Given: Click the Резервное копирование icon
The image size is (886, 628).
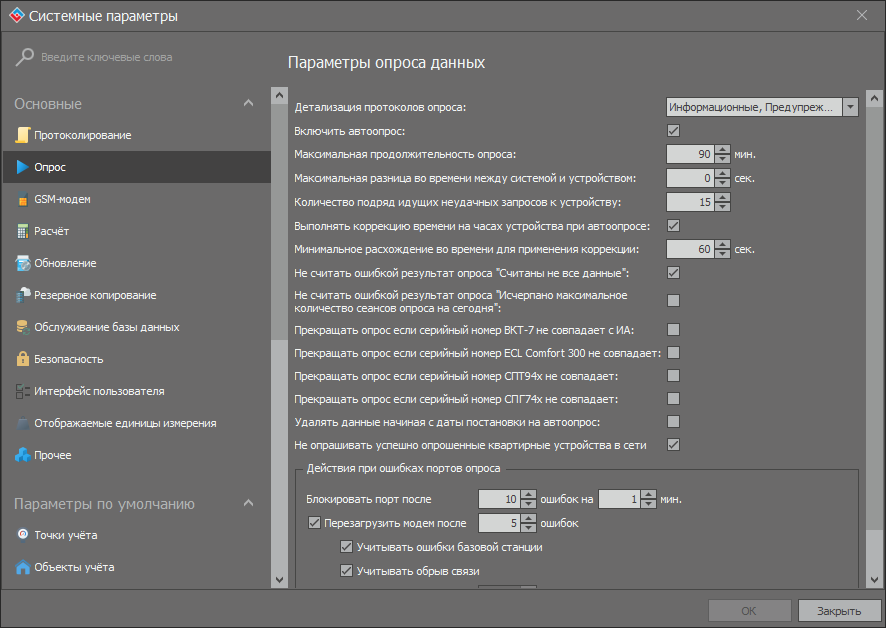Looking at the screenshot, I should tap(23, 295).
